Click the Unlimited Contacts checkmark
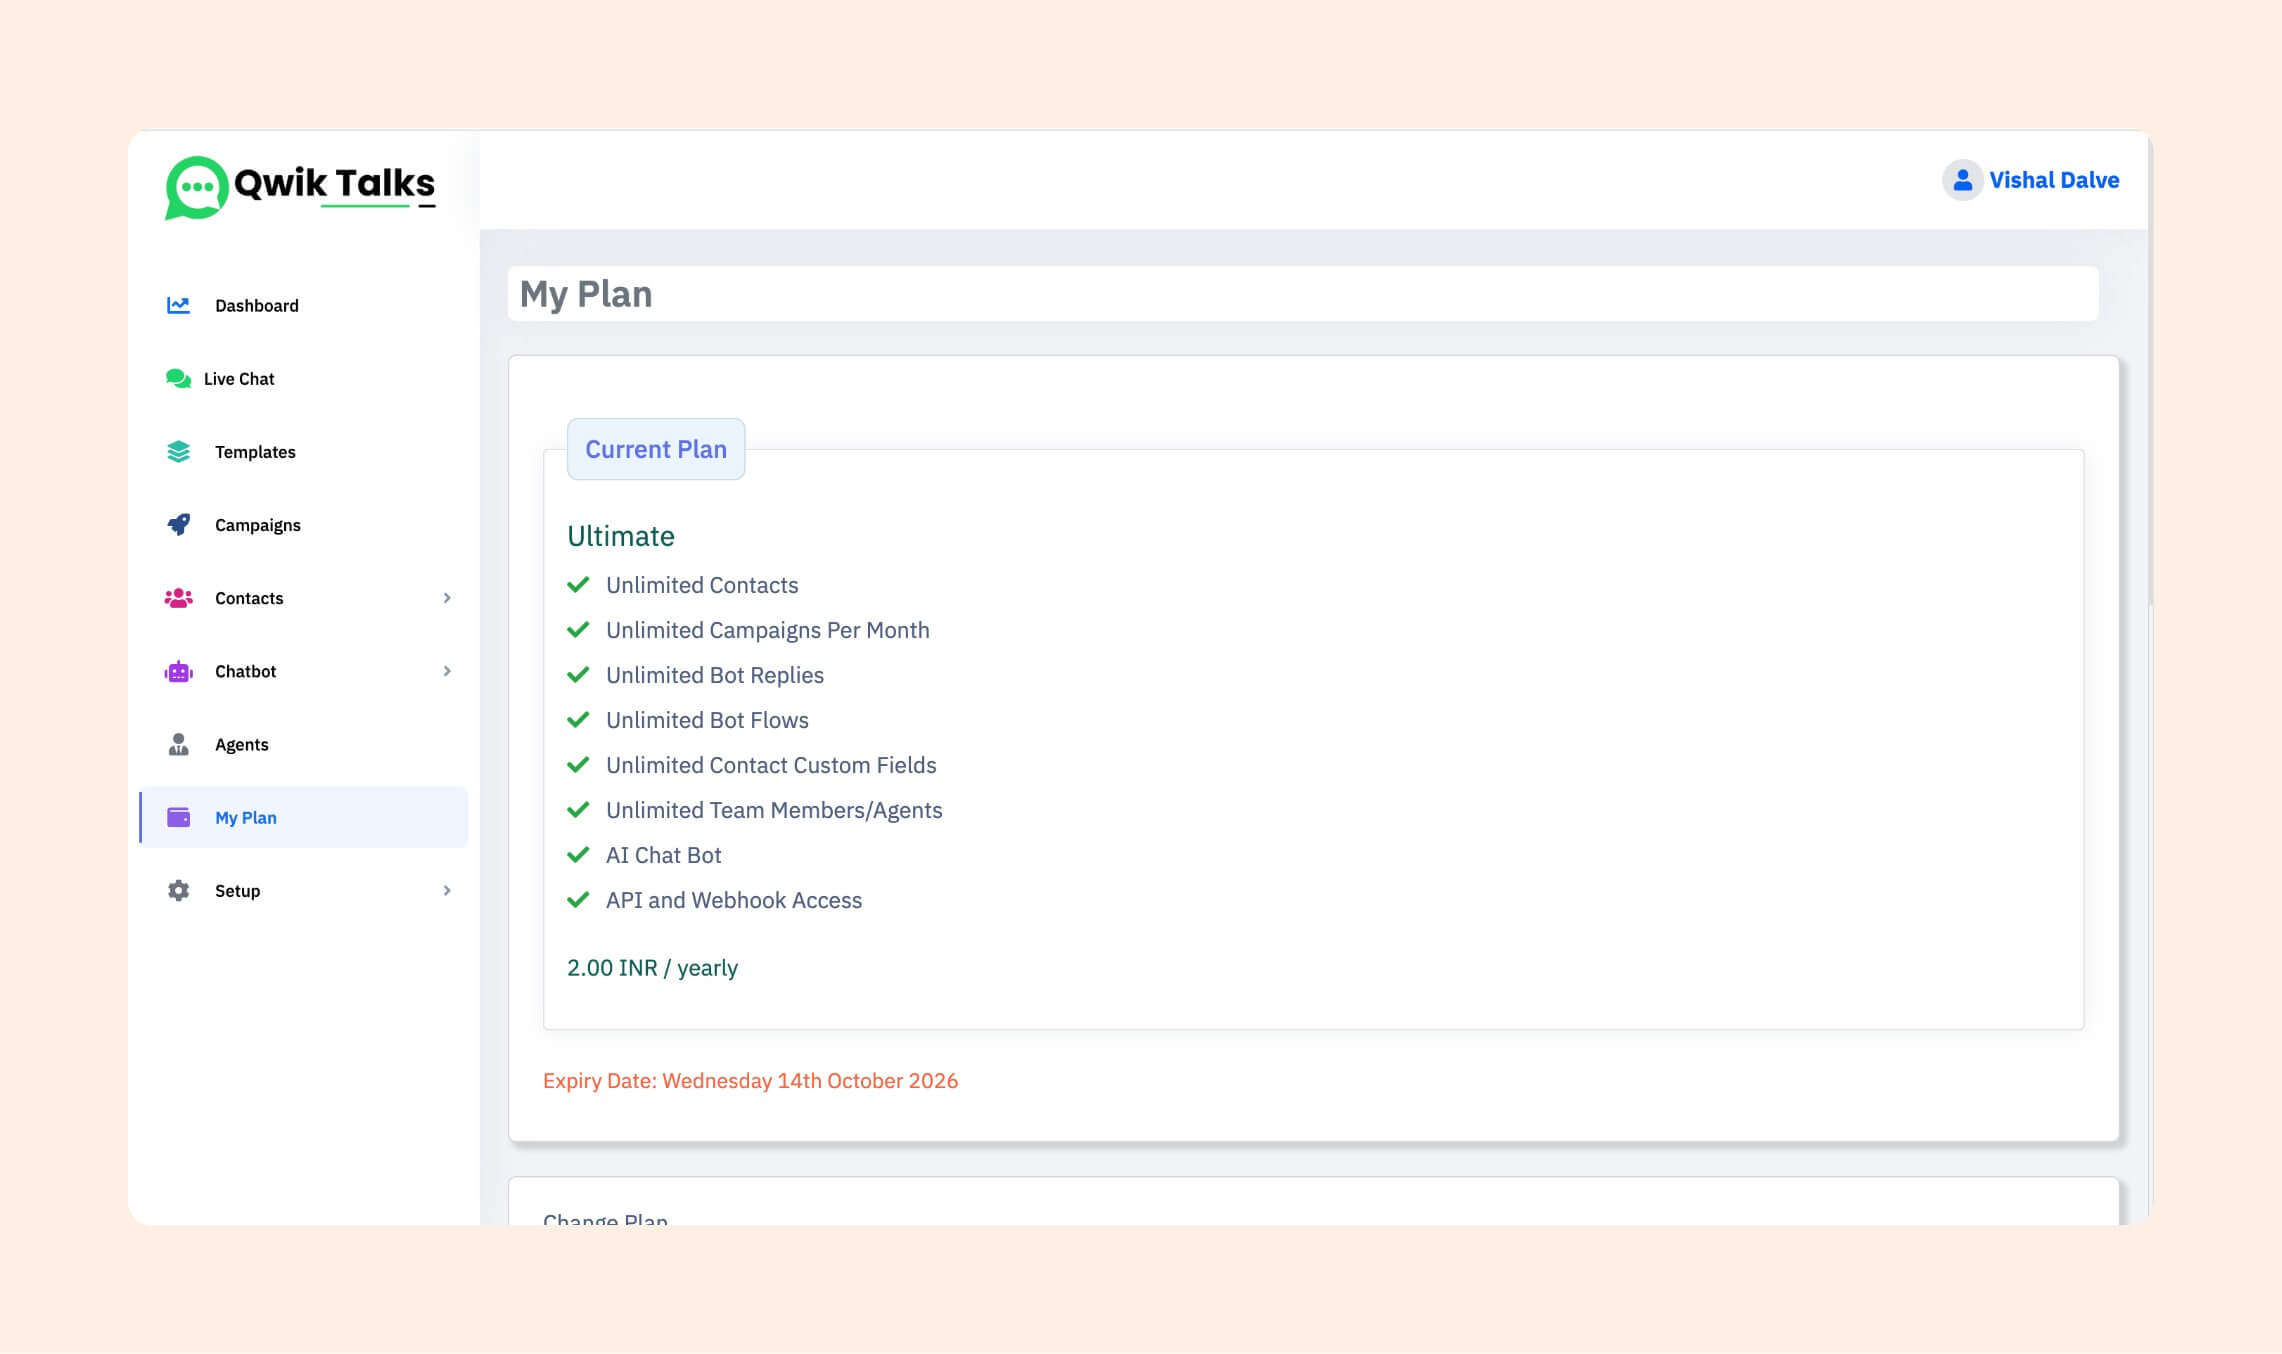Viewport: 2282px width, 1354px height. point(578,585)
